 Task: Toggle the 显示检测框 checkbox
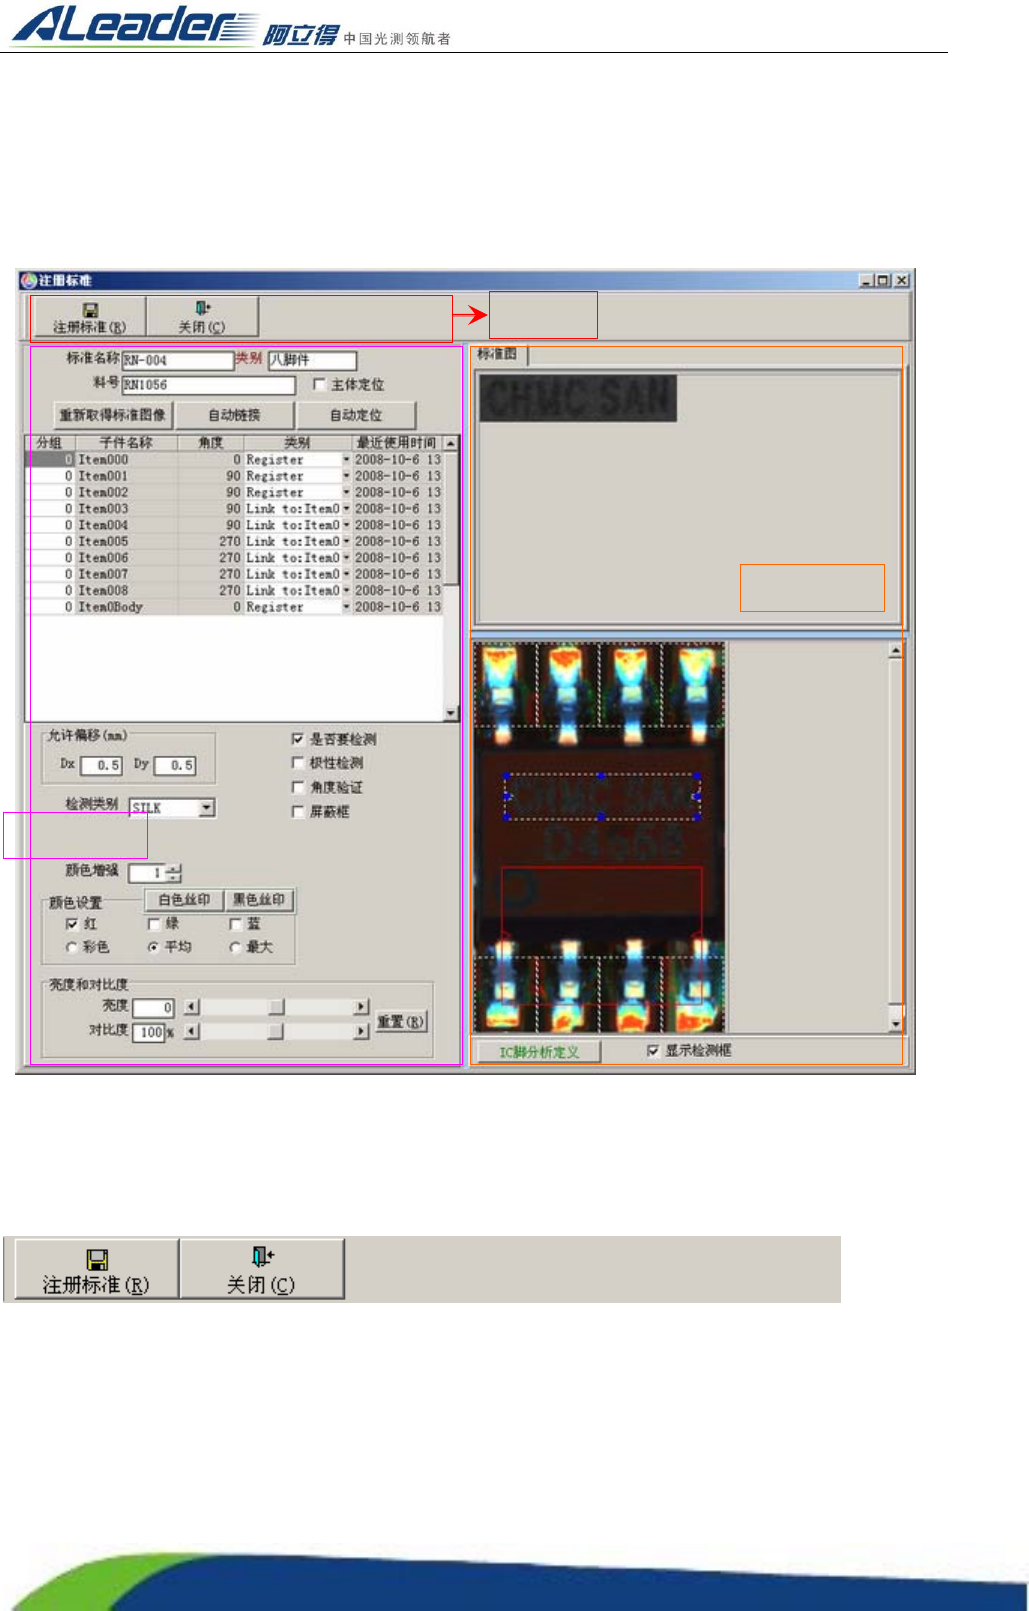tap(653, 1050)
